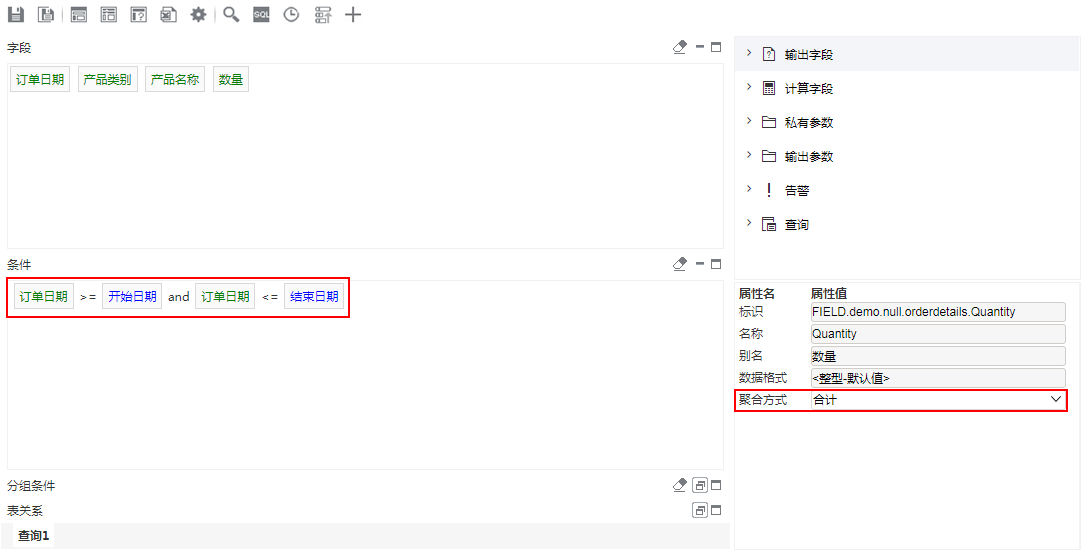
Task: Click the 聚合方式 property label
Action: 763,400
